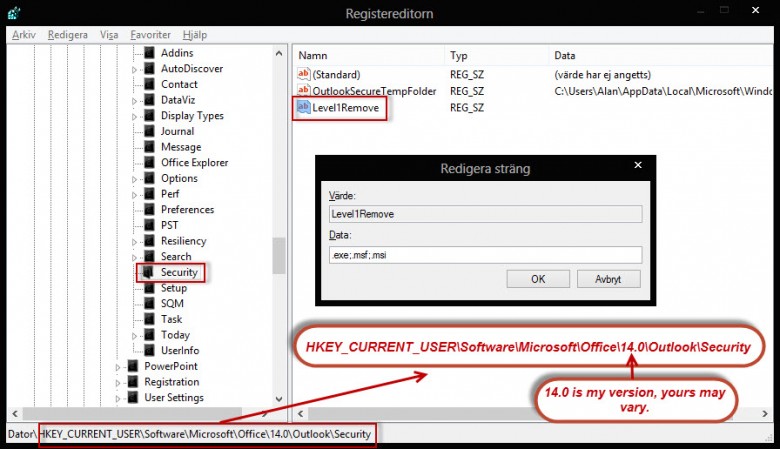Open the Hjälp menu
The height and width of the screenshot is (449, 780).
pyautogui.click(x=195, y=35)
